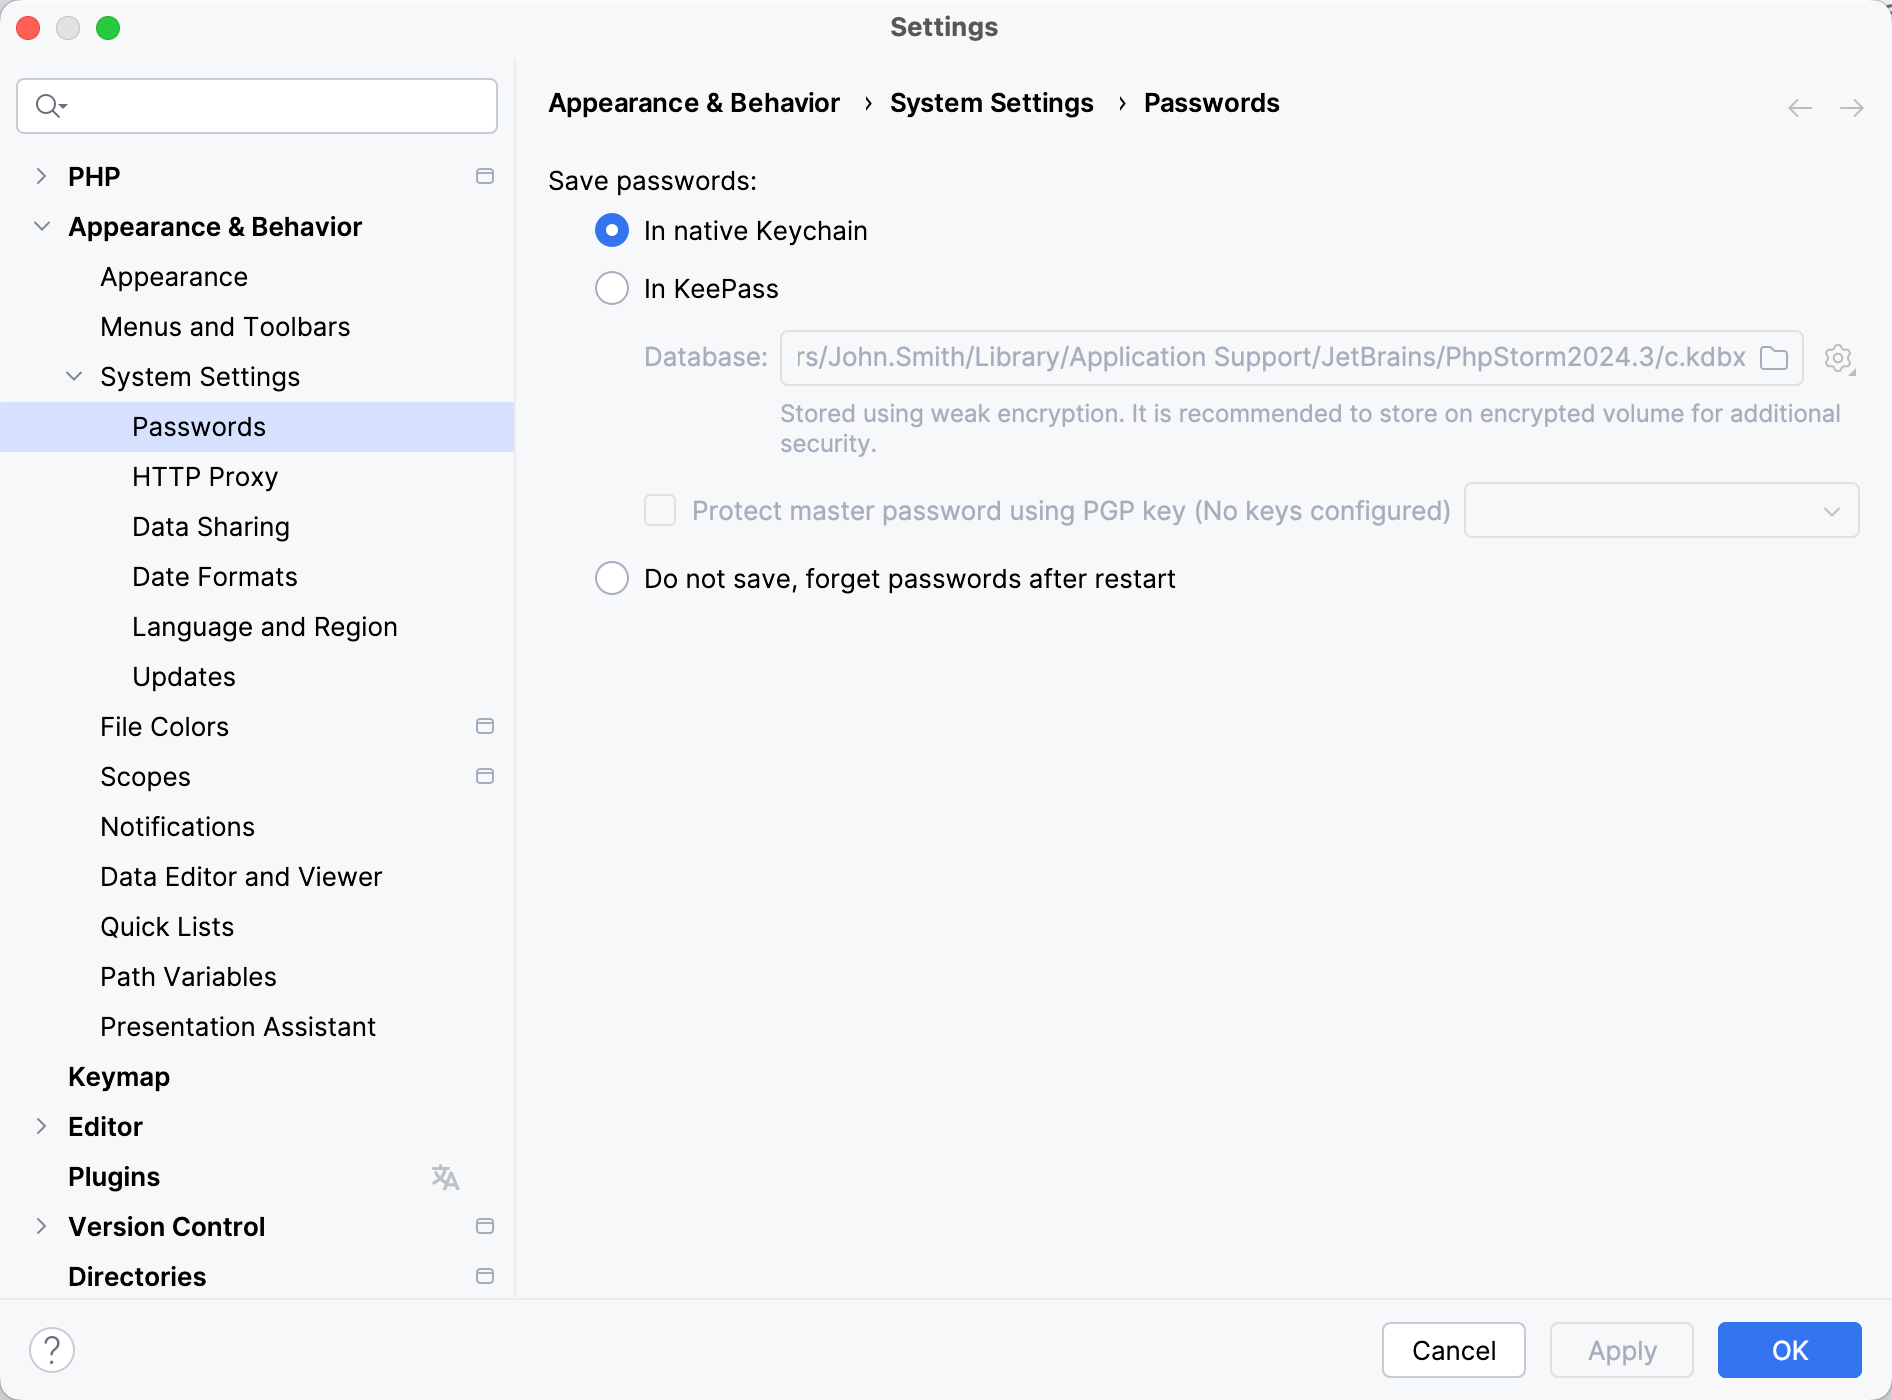
Task: Expand the PHP settings section
Action: tap(41, 177)
